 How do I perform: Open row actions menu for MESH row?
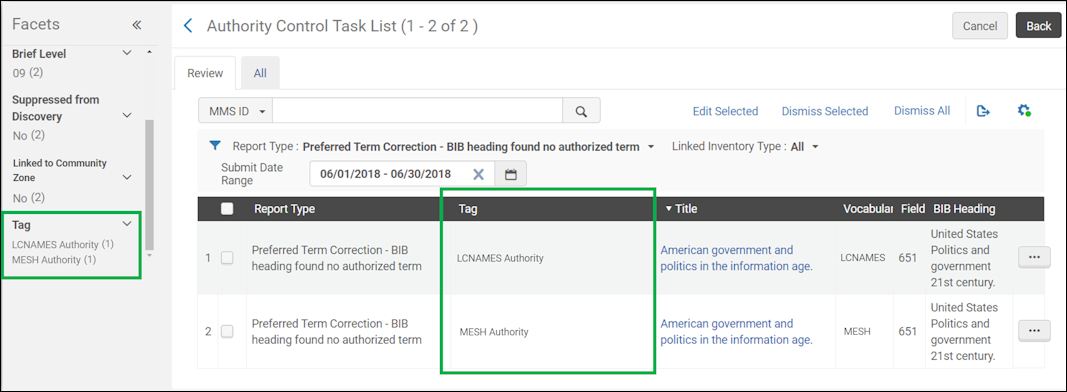coord(1034,331)
